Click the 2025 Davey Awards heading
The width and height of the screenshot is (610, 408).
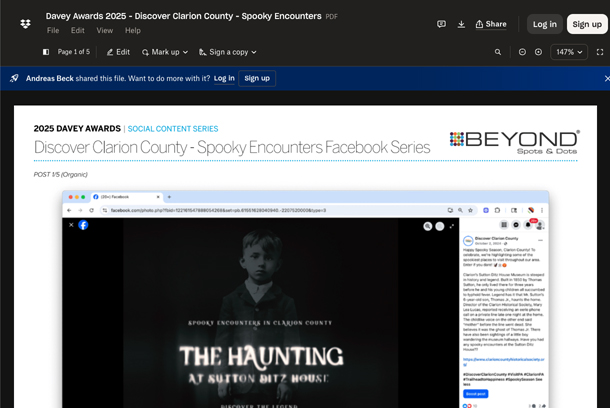pyautogui.click(x=77, y=129)
